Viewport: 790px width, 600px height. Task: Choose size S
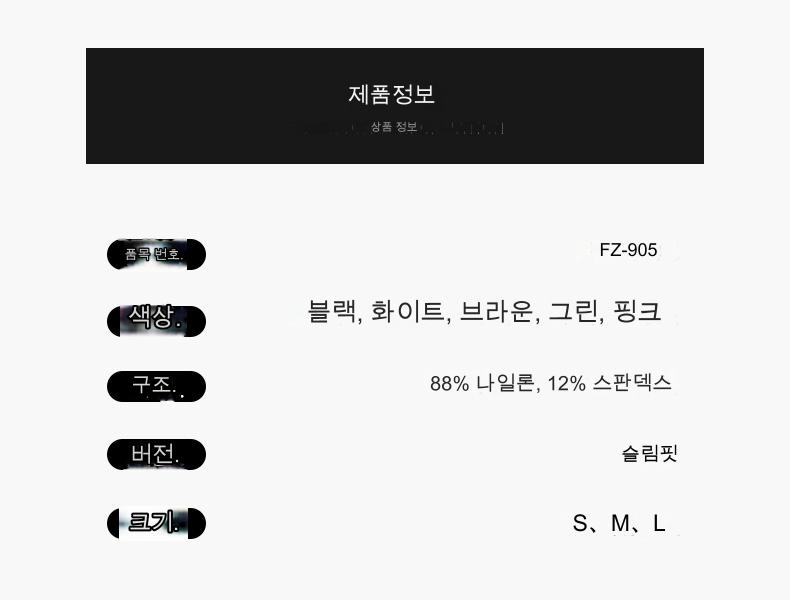(581, 523)
